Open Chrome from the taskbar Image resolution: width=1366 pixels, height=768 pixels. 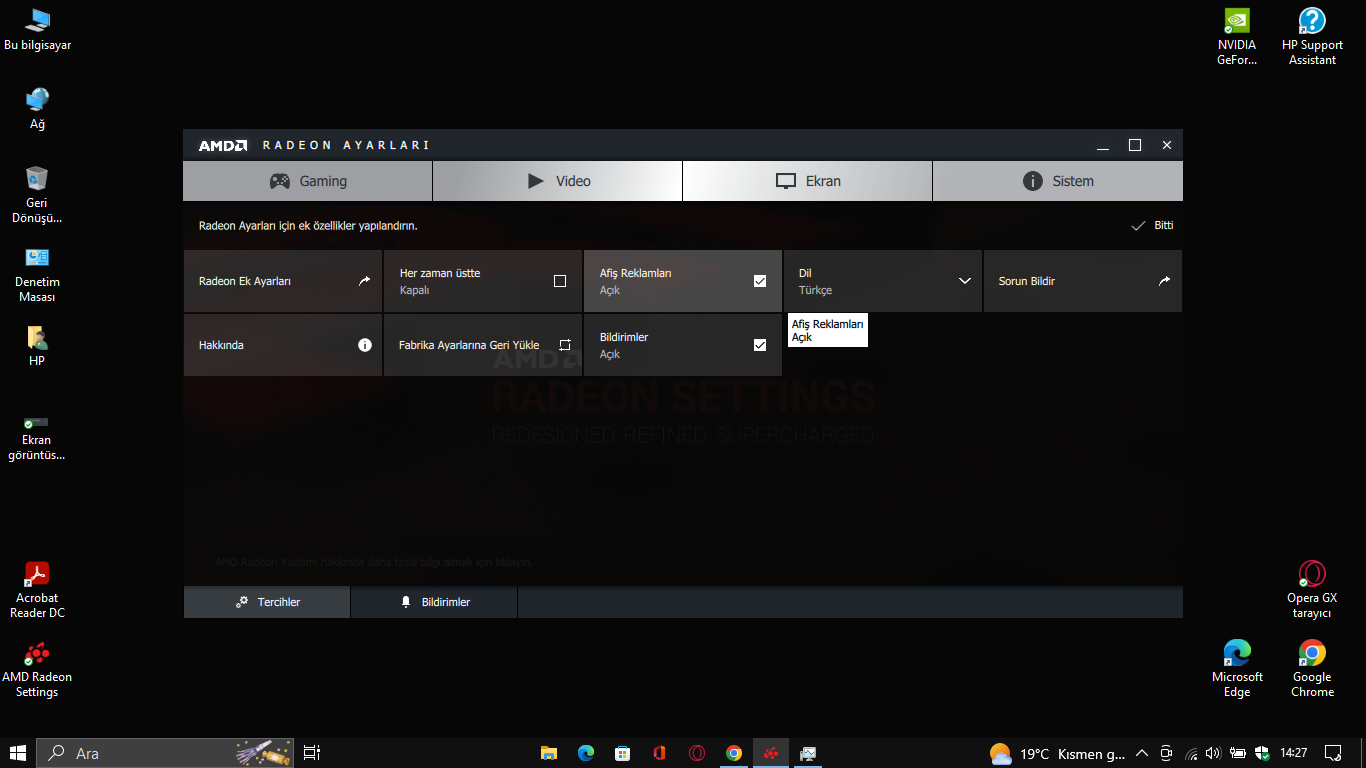(734, 753)
